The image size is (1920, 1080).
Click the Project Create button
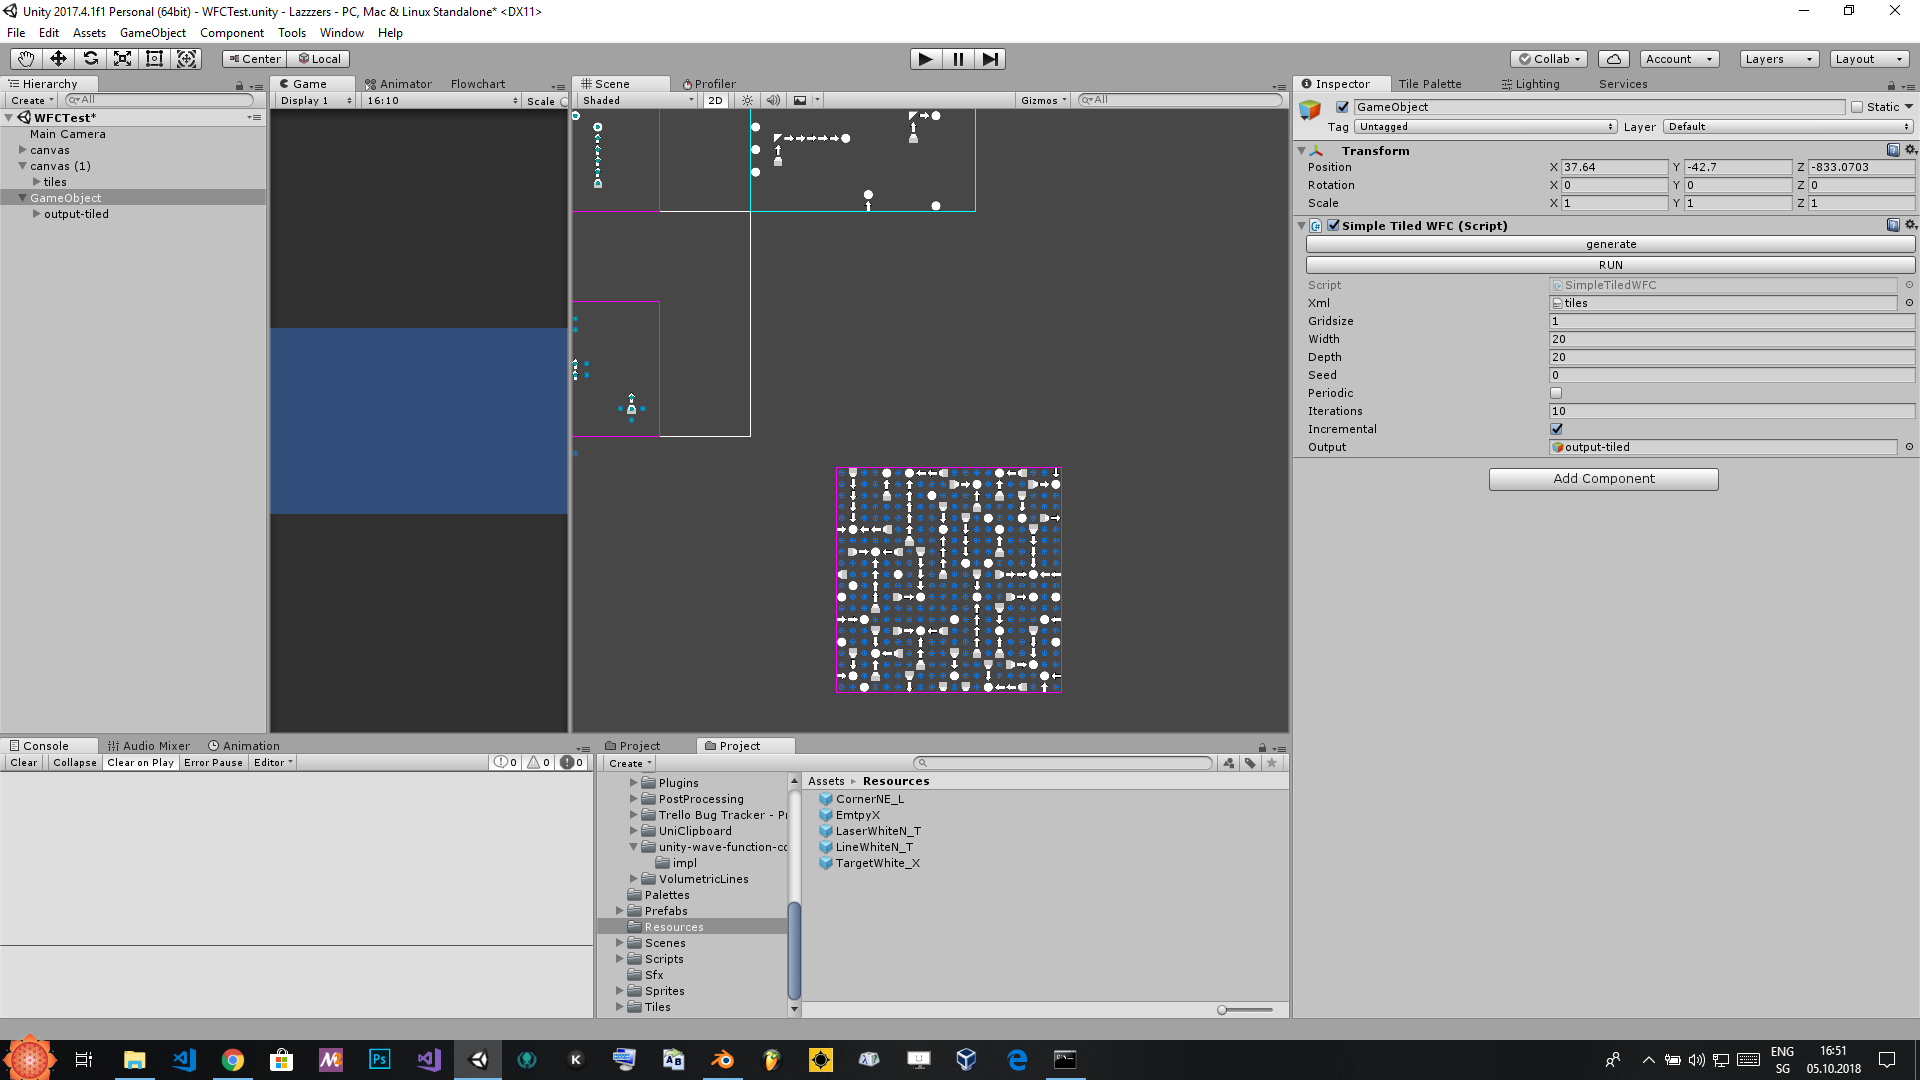point(630,763)
